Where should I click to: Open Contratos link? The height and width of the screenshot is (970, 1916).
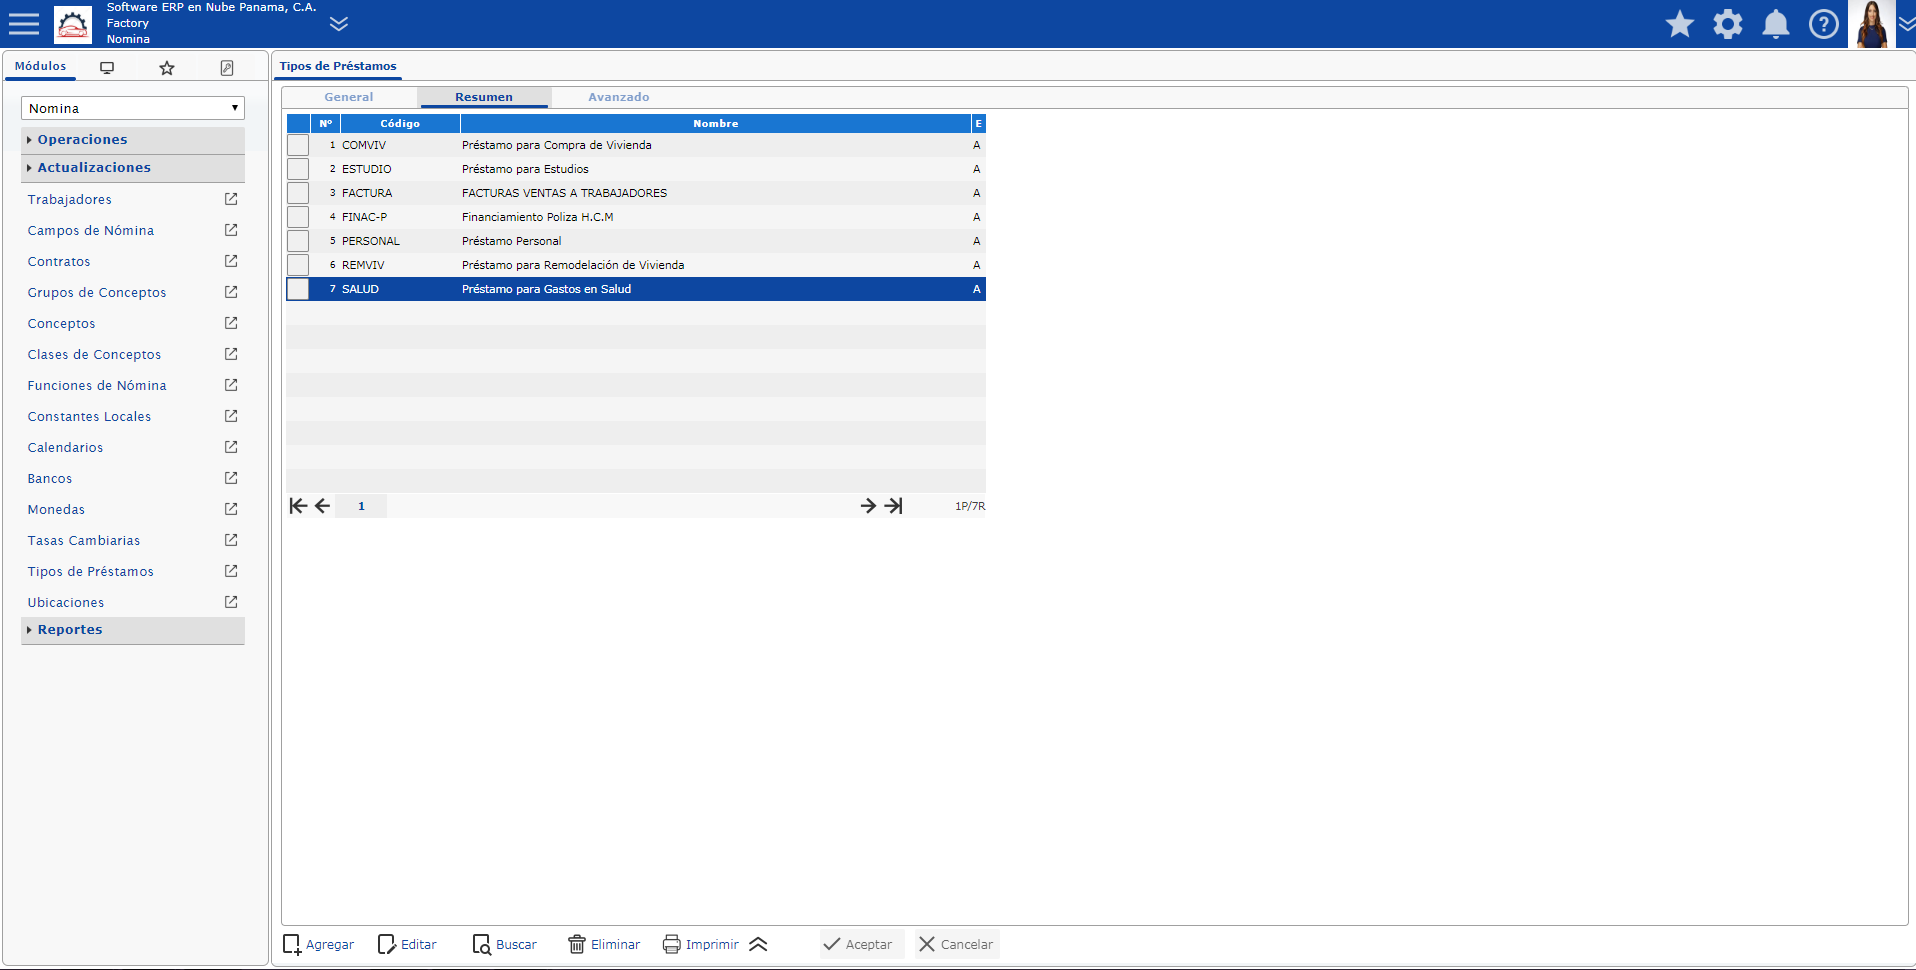pos(59,262)
